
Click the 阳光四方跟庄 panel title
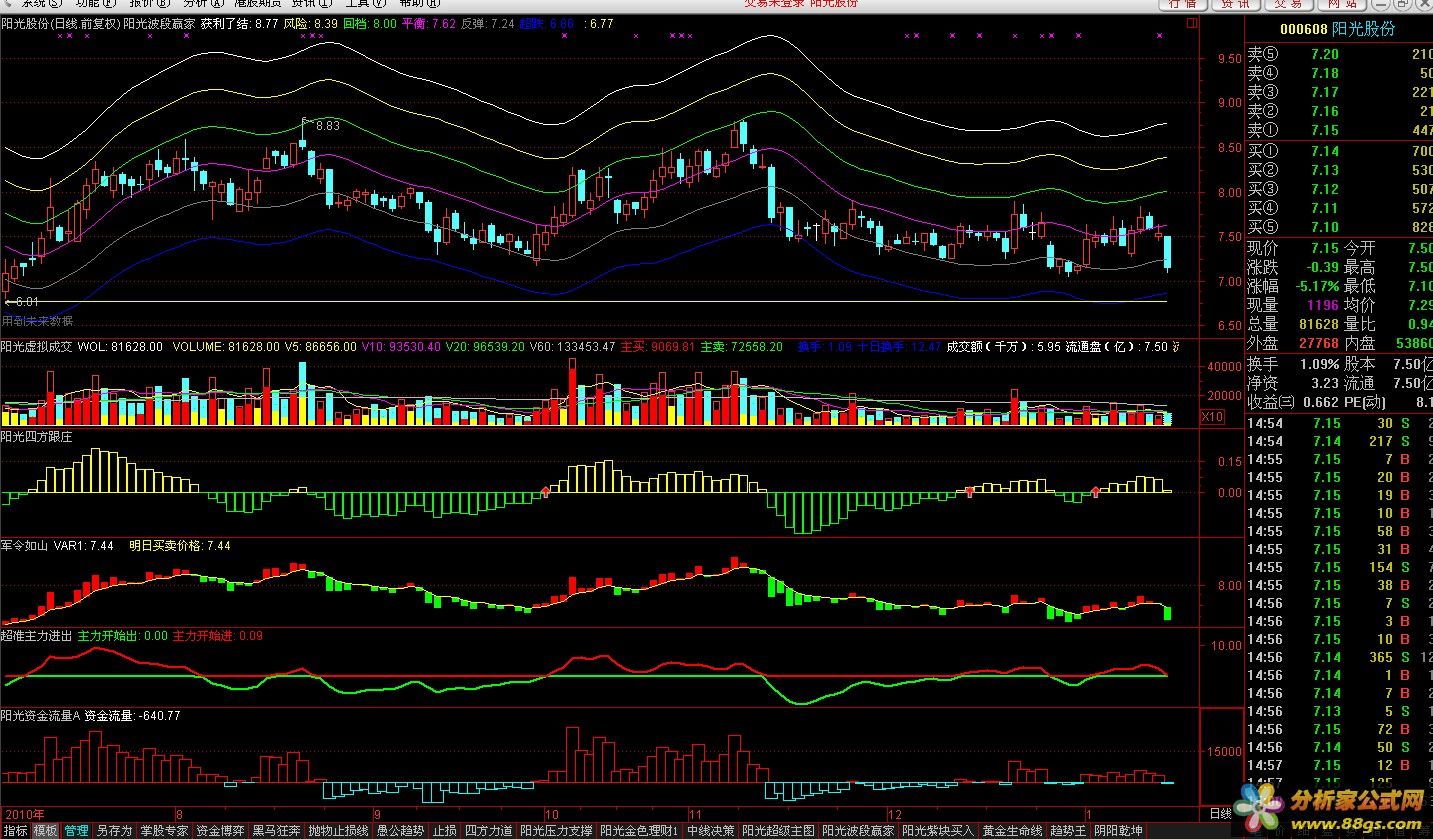38,436
